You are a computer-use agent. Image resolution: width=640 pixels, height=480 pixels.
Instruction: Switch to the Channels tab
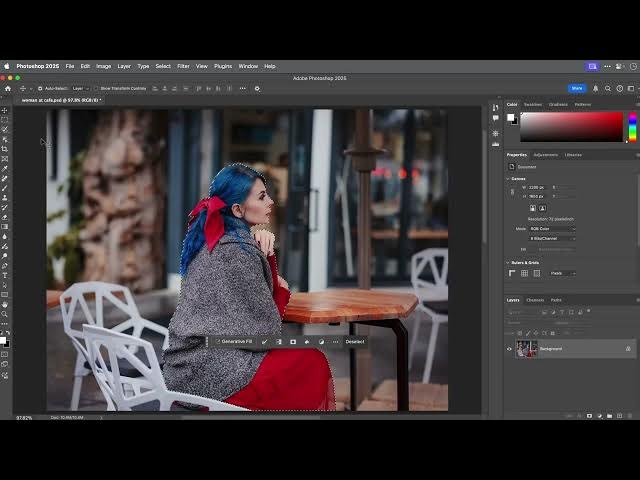pos(535,300)
